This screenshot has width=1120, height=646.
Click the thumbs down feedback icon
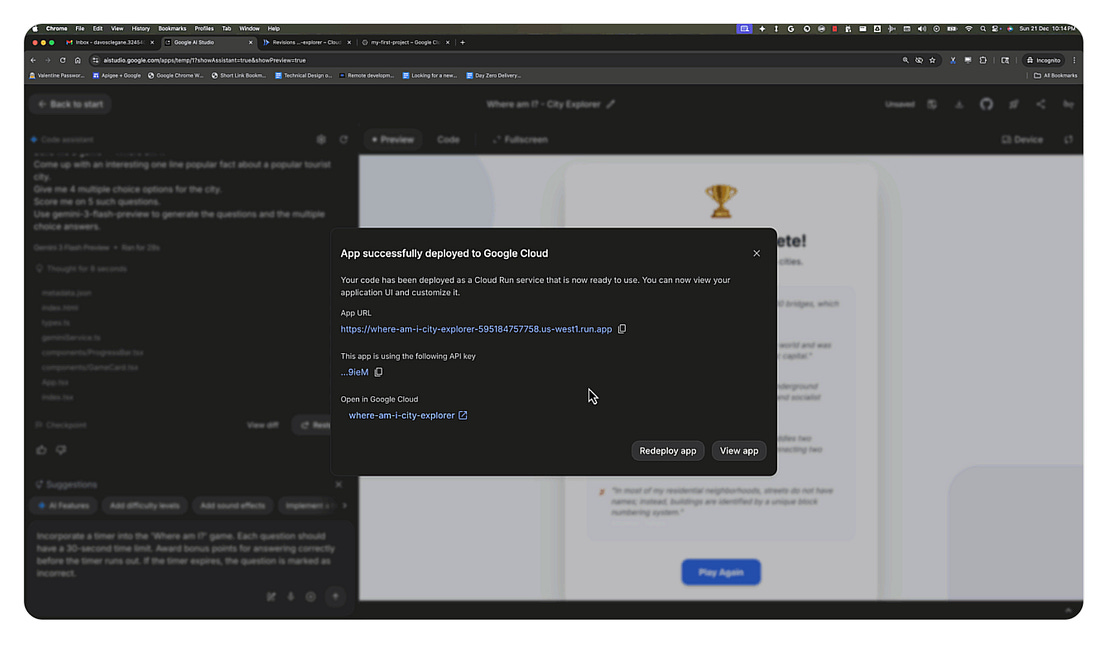(x=61, y=450)
